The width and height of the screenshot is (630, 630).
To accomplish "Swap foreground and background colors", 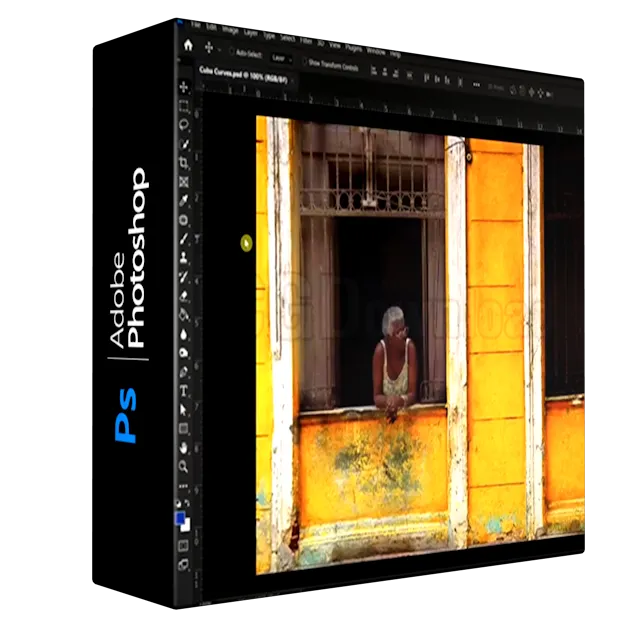I will 187,503.
